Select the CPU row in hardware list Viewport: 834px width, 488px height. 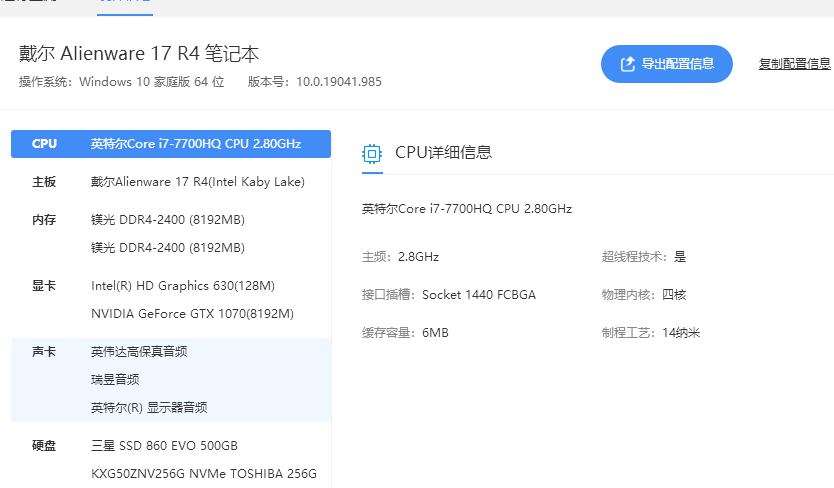click(171, 144)
